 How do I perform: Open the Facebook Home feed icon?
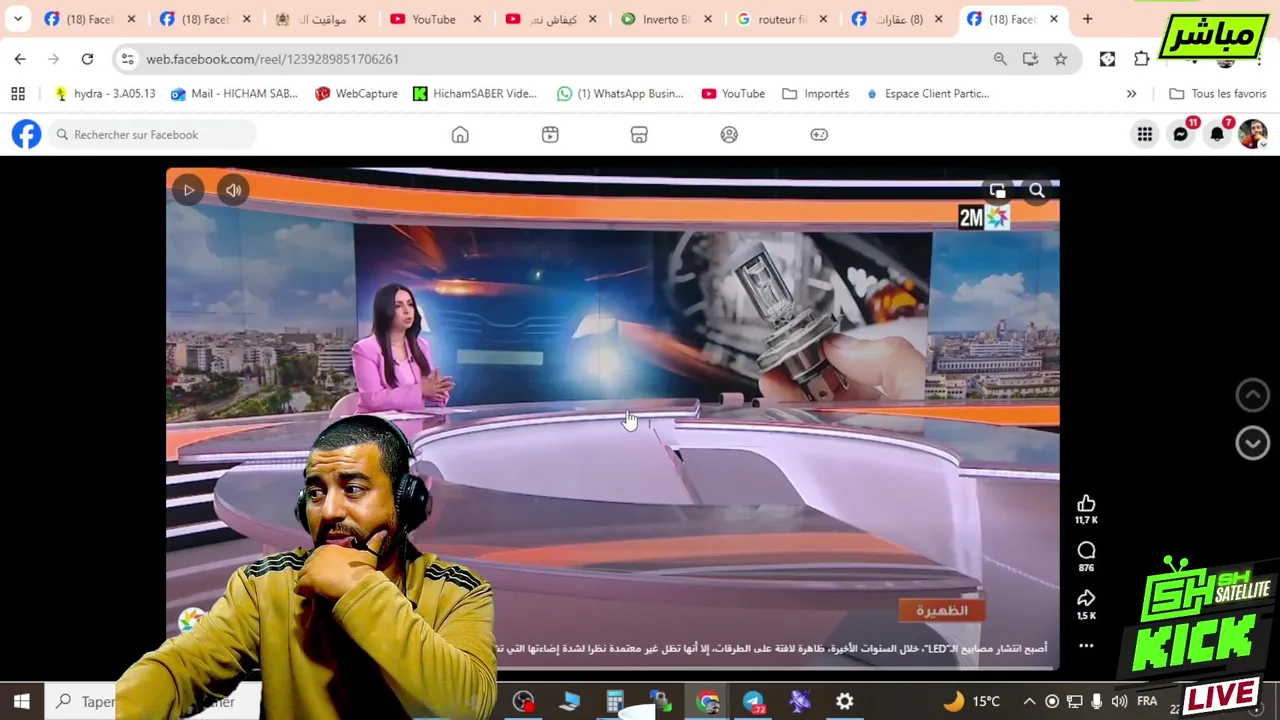tap(460, 135)
